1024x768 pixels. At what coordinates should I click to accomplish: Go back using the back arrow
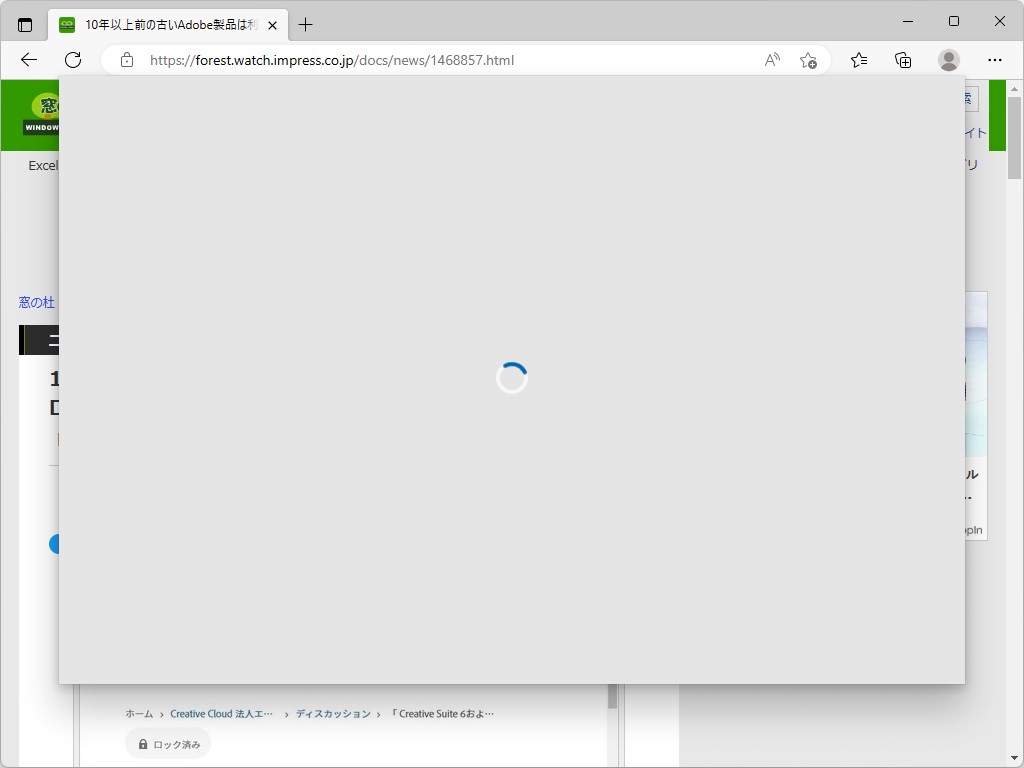tap(28, 60)
